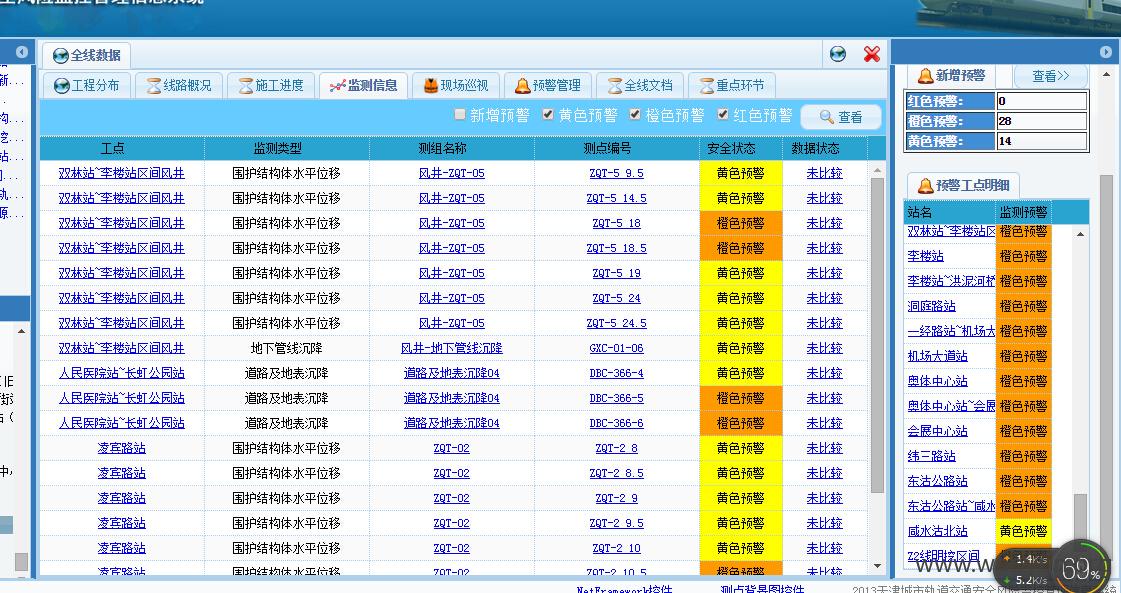This screenshot has height=593, width=1121.
Task: Switch to 线路概况 tab
Action: [x=179, y=86]
